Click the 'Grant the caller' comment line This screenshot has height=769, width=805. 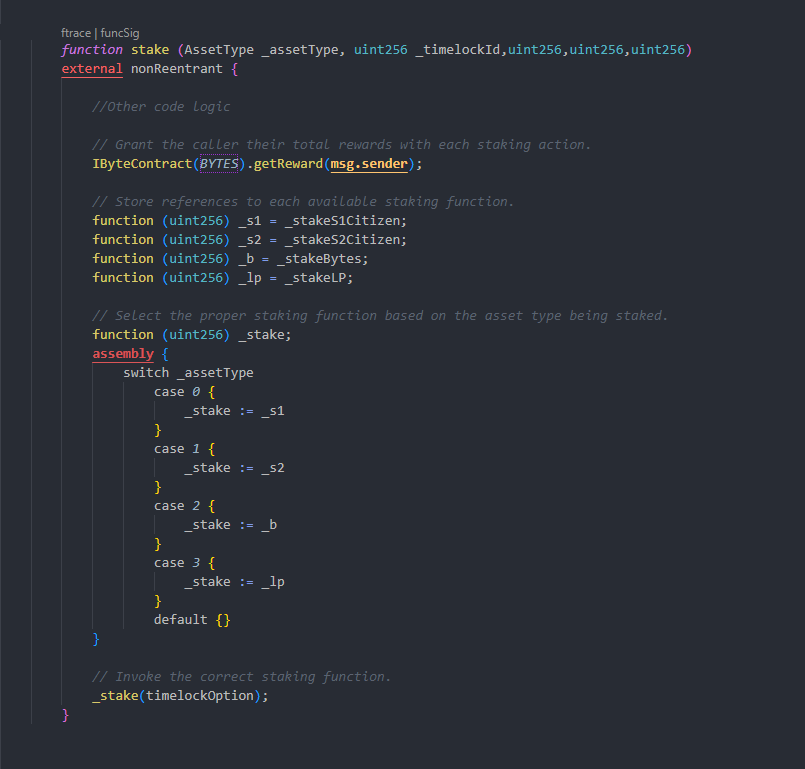click(342, 145)
